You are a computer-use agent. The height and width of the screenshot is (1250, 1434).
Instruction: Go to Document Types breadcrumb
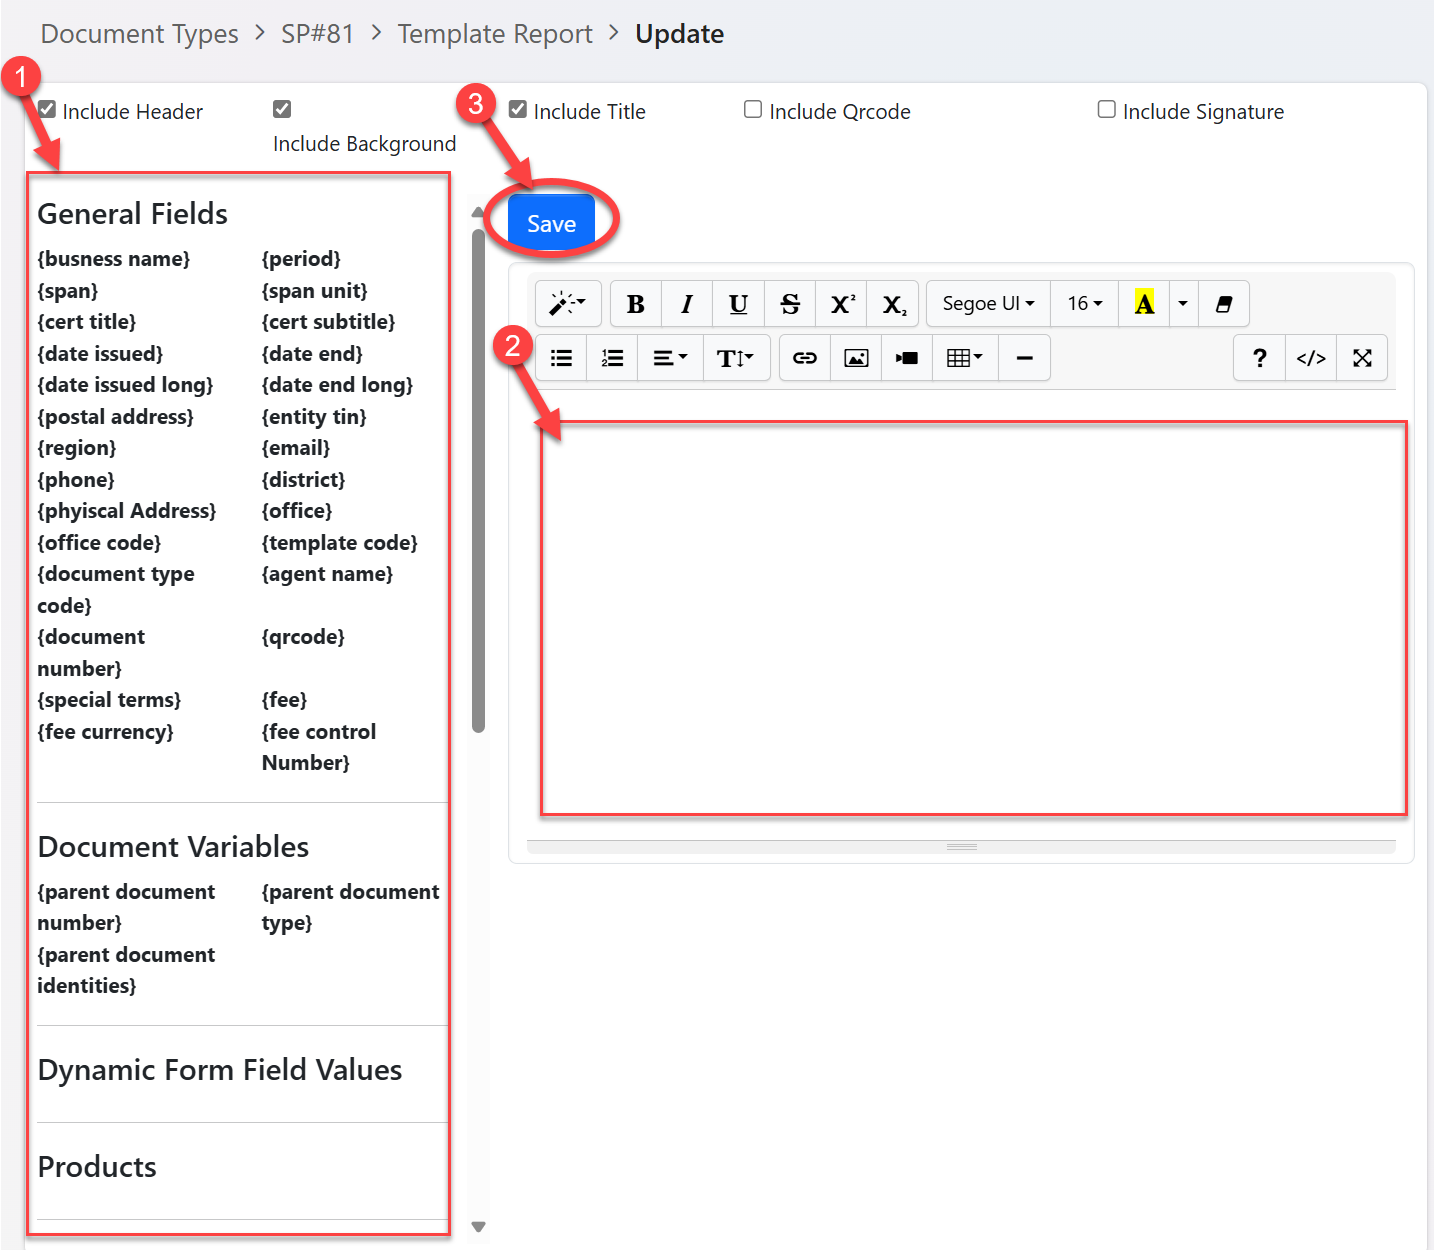pos(139,34)
